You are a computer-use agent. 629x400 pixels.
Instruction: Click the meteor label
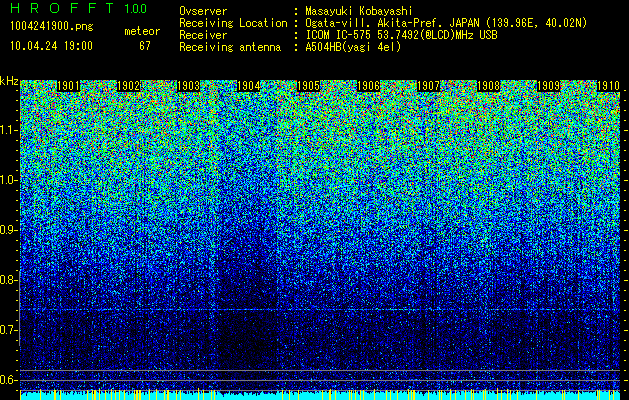(x=142, y=31)
